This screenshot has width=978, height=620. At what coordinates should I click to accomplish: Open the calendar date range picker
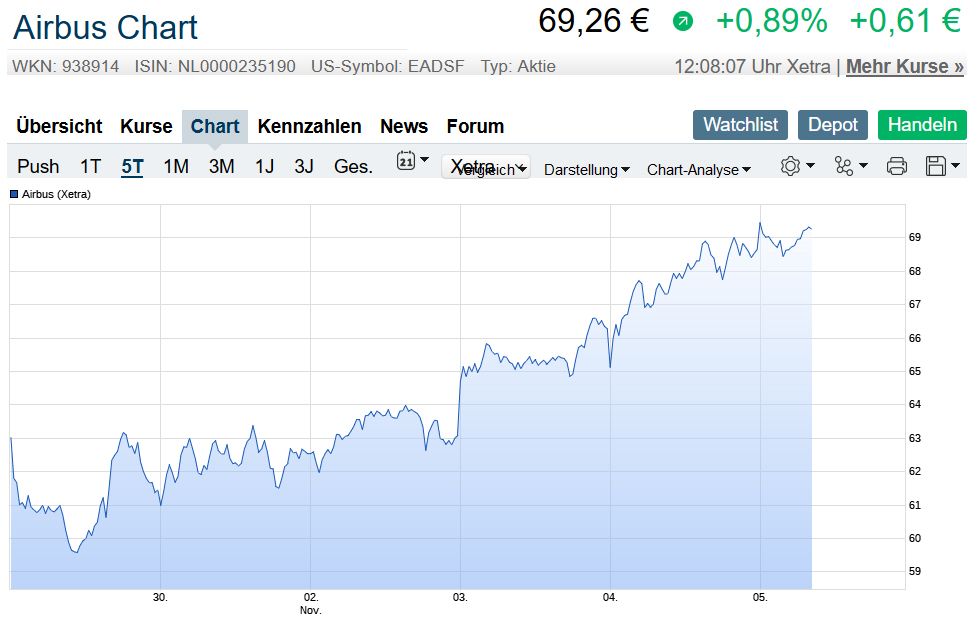pyautogui.click(x=406, y=161)
